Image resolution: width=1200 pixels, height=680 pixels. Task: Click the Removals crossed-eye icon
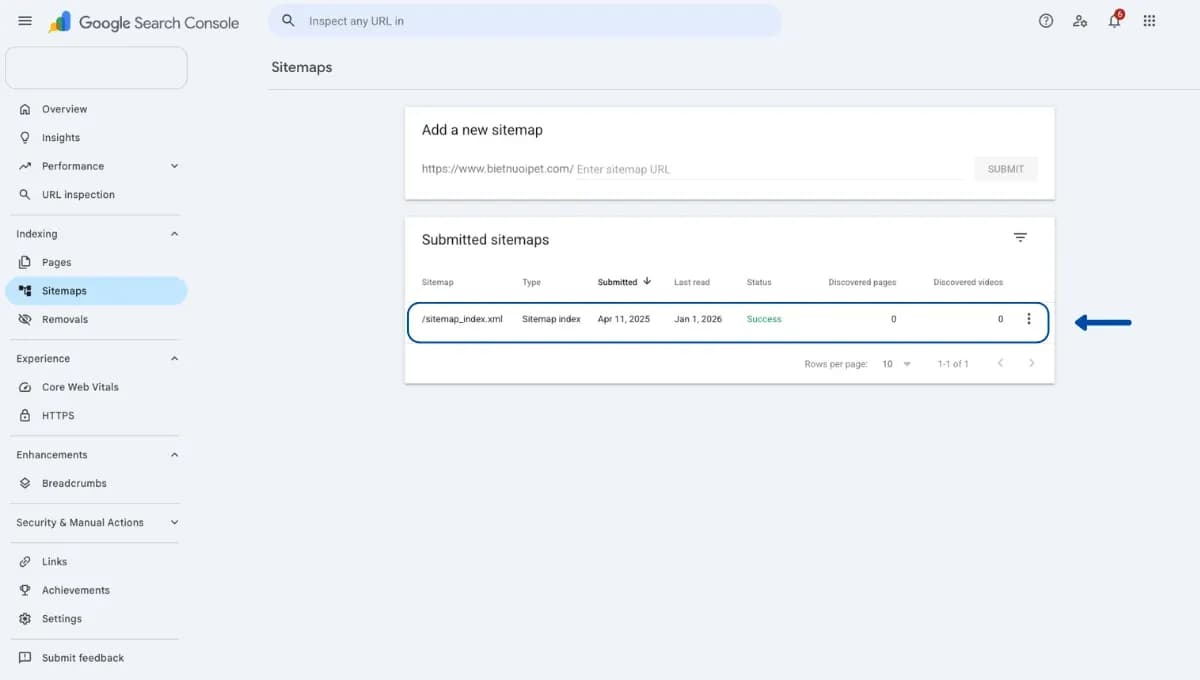pyautogui.click(x=25, y=319)
